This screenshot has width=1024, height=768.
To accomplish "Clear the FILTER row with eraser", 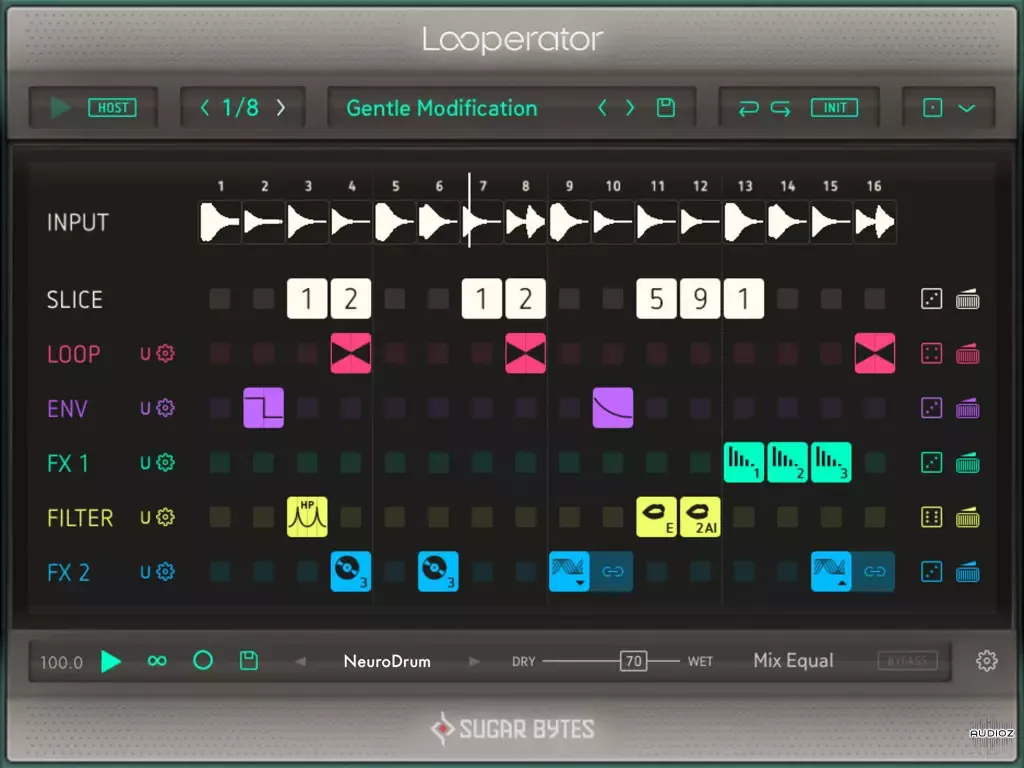I will pos(968,518).
